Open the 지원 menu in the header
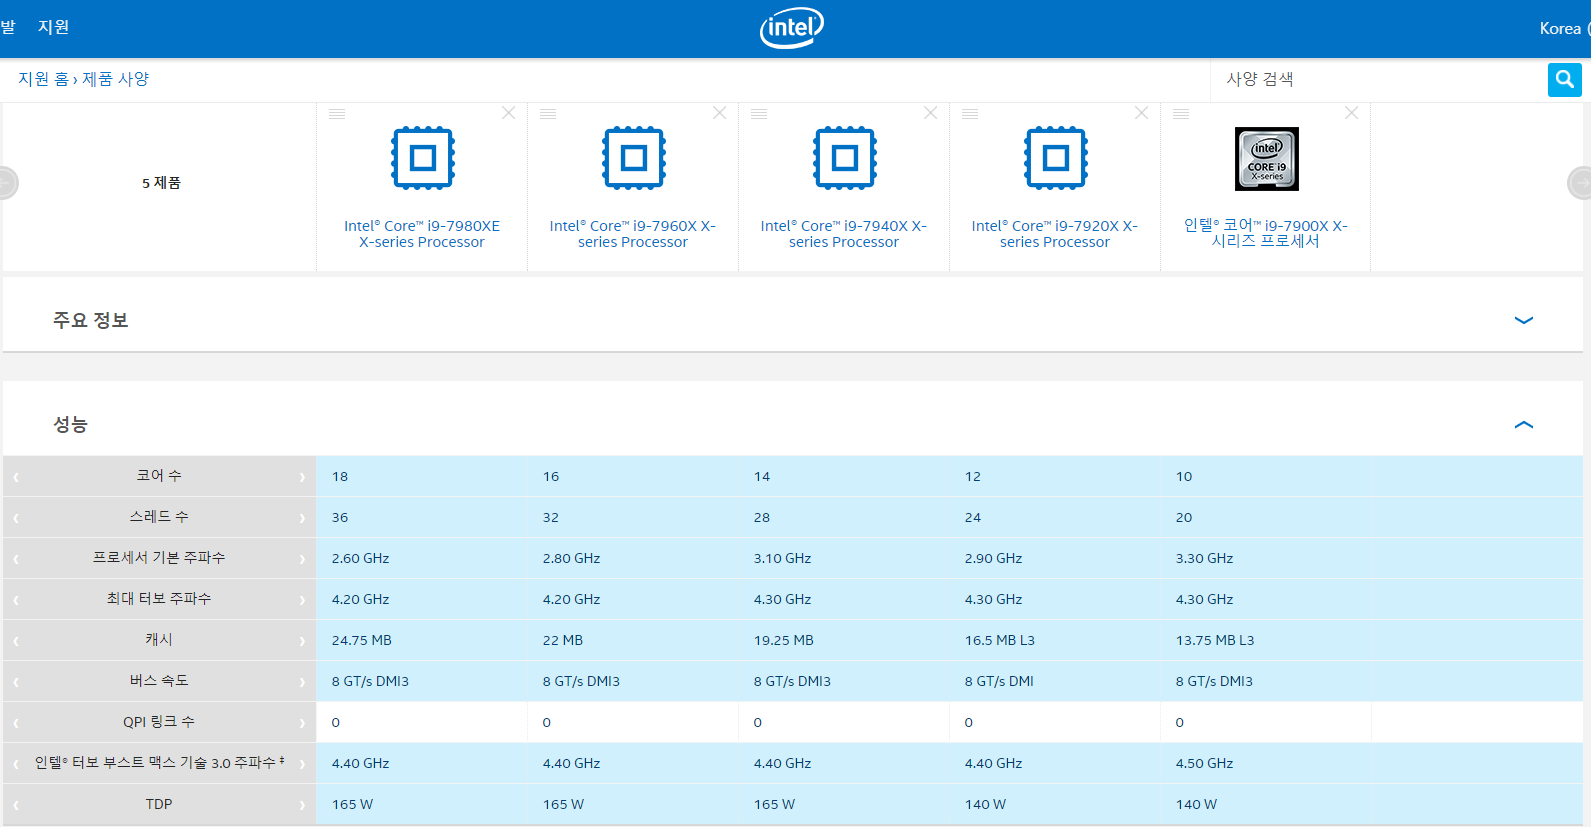This screenshot has height=827, width=1591. 54,27
